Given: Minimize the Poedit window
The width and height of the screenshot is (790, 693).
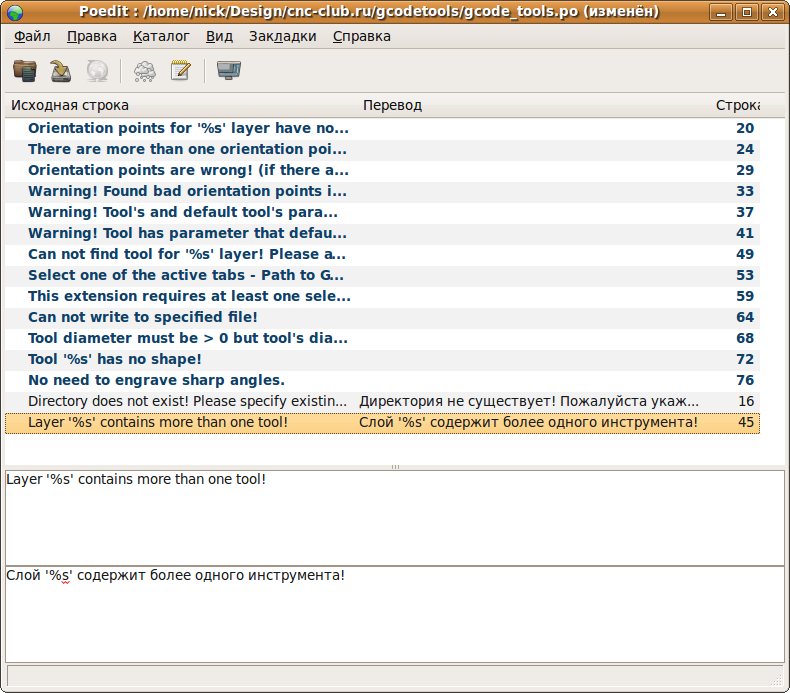Looking at the screenshot, I should [x=721, y=12].
